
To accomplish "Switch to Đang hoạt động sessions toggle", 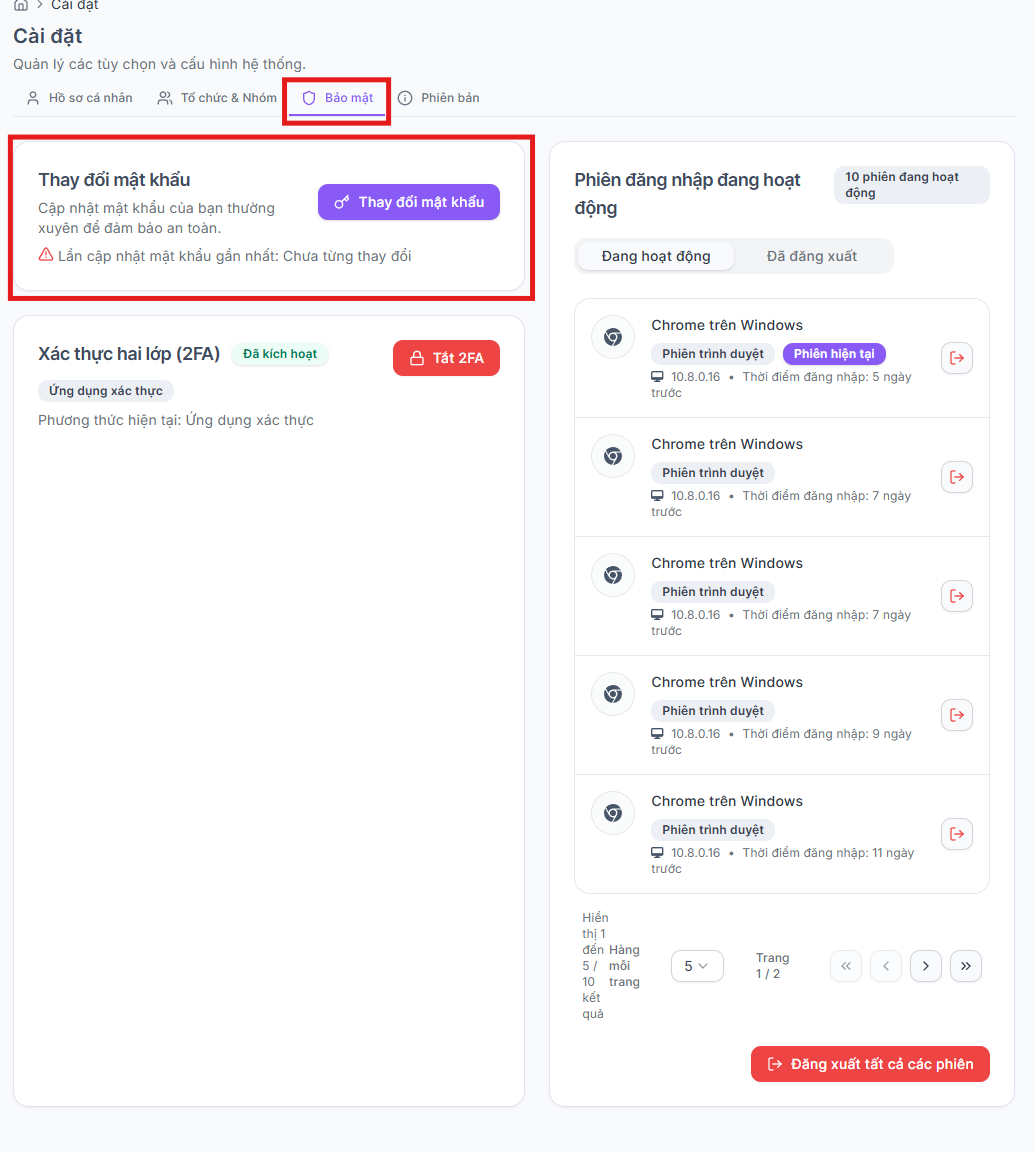I will 656,256.
